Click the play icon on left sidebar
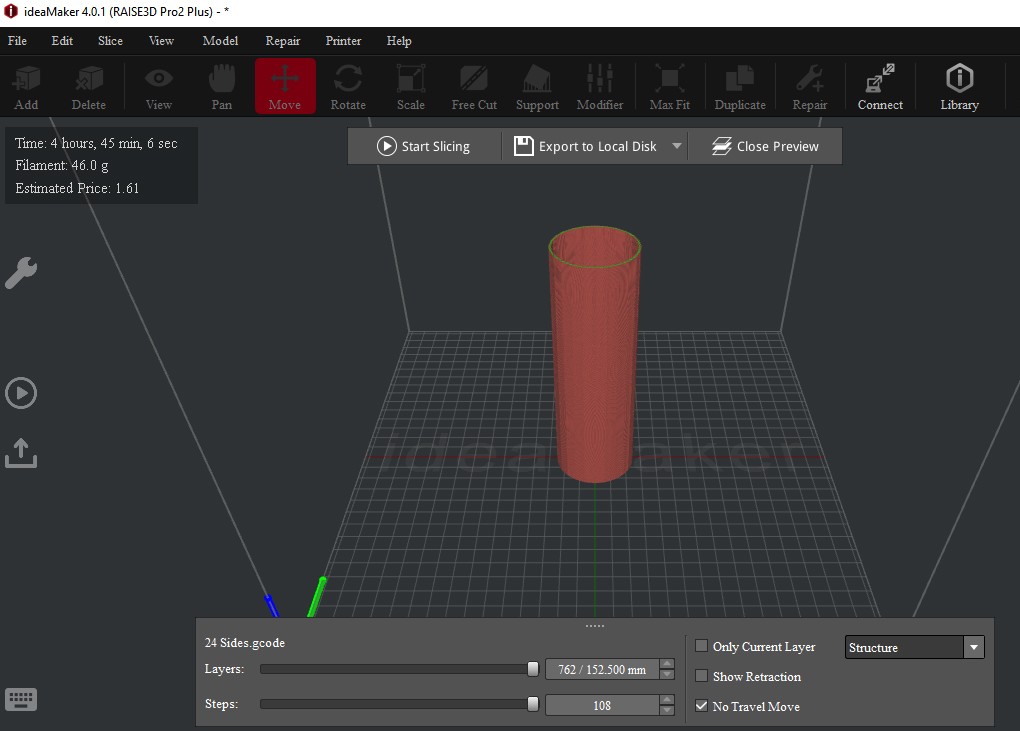Image resolution: width=1020 pixels, height=731 pixels. 21,393
